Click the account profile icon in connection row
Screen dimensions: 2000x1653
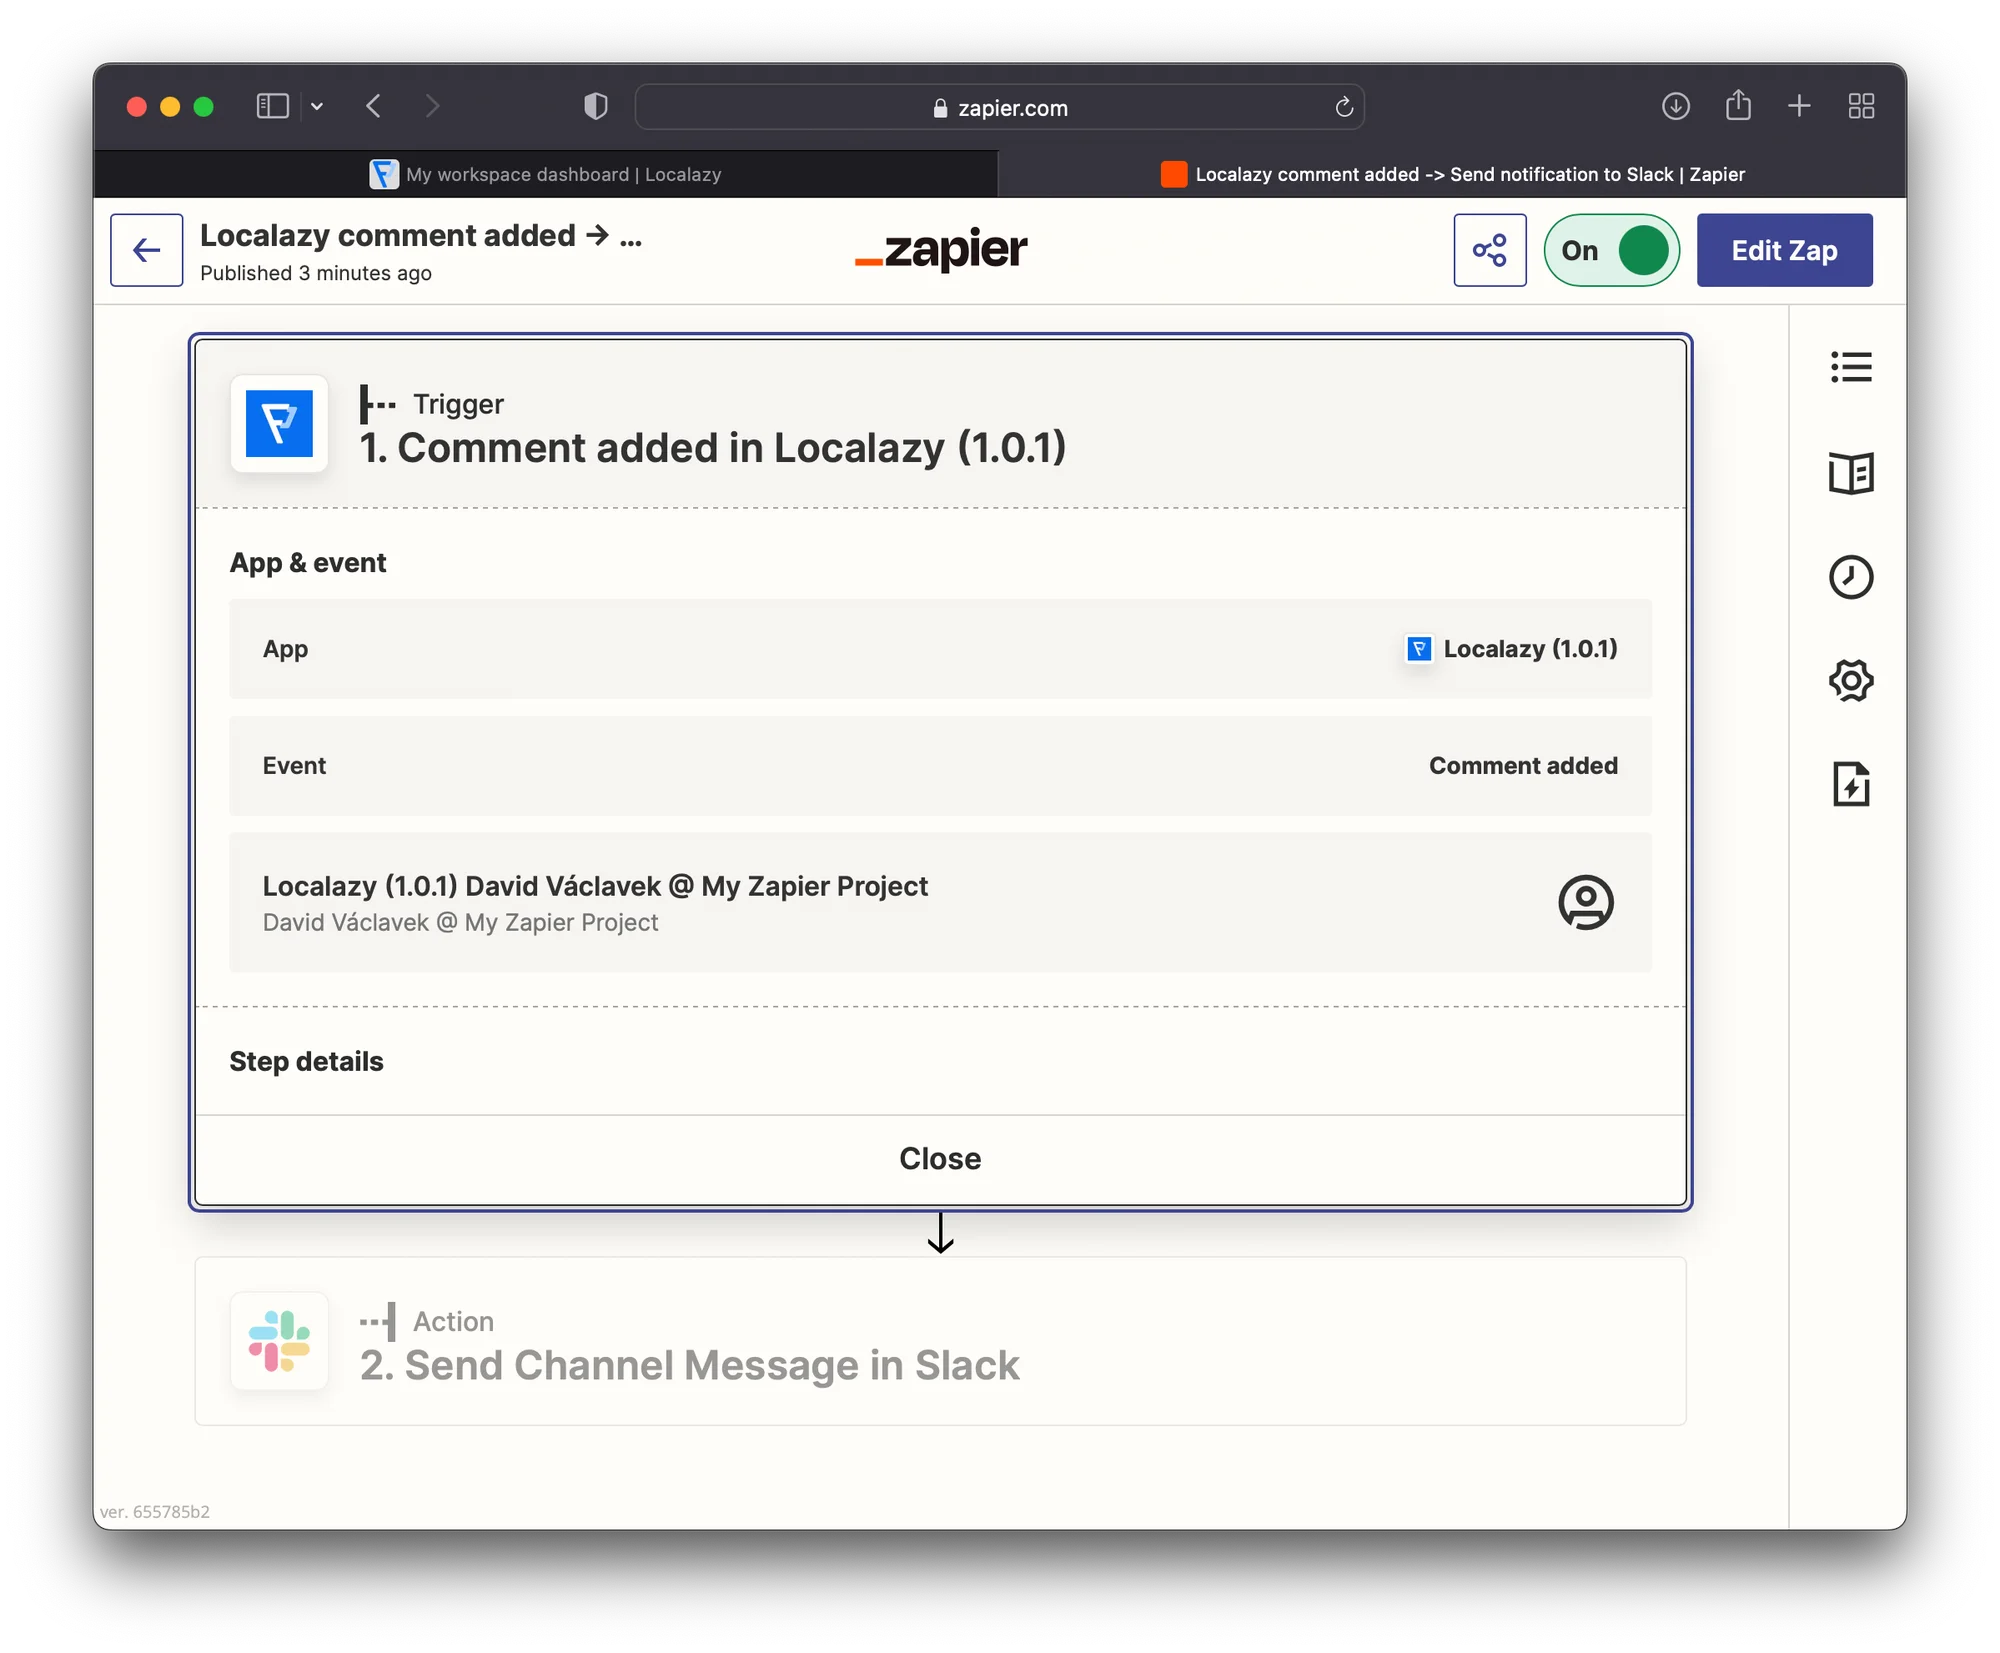[x=1585, y=902]
